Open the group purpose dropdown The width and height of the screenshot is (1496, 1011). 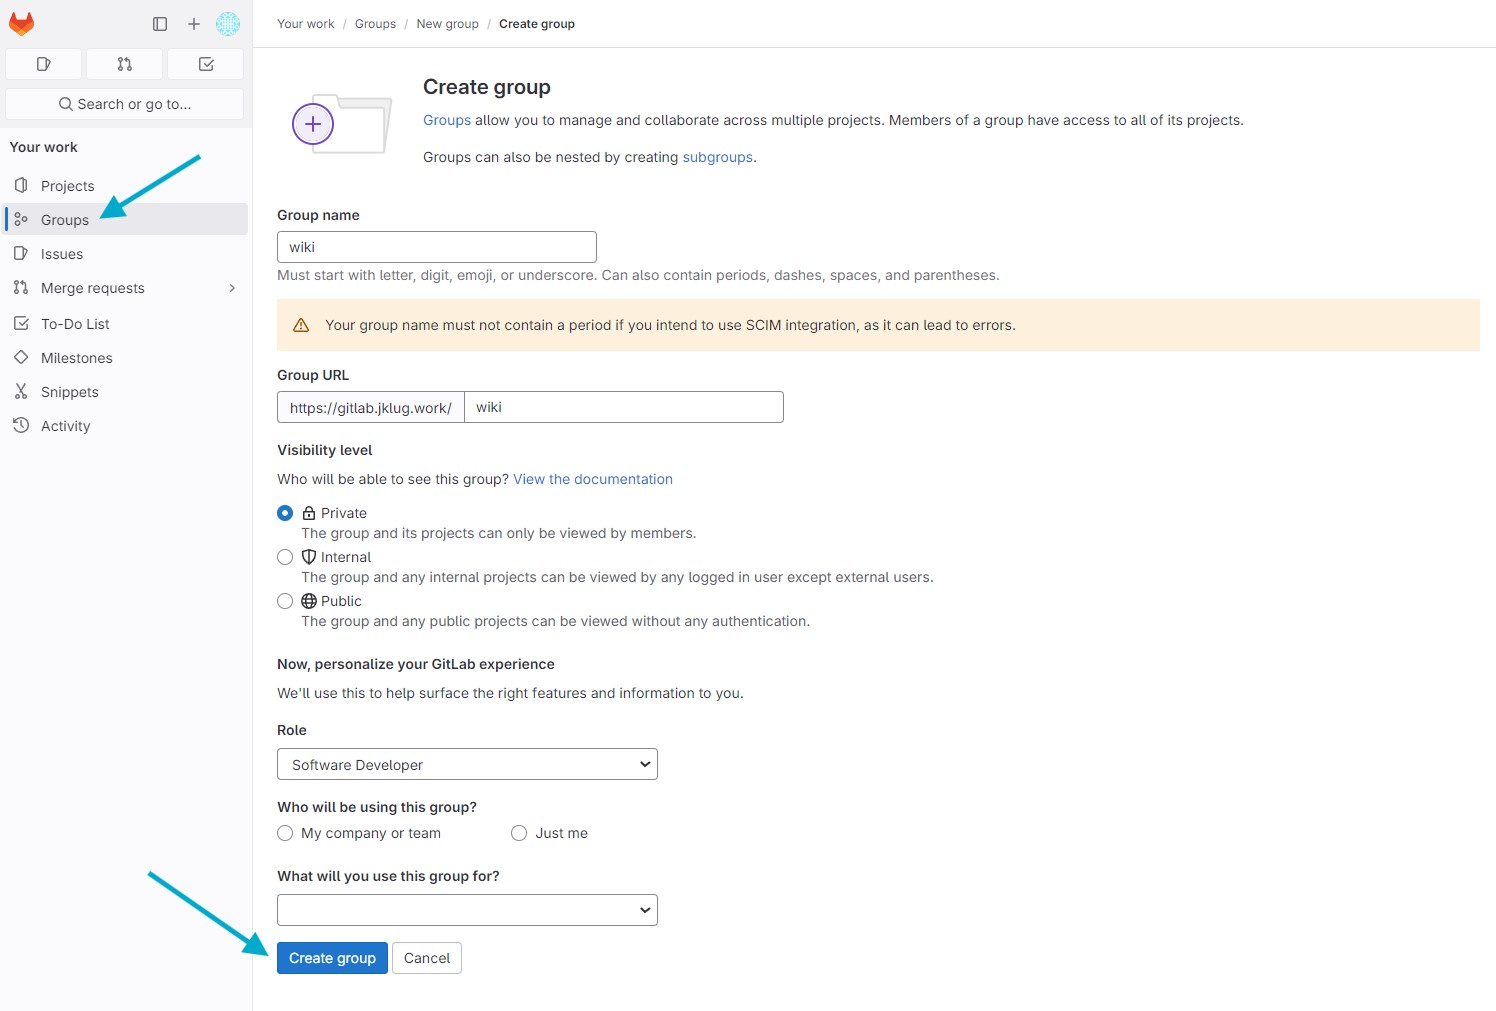[467, 910]
